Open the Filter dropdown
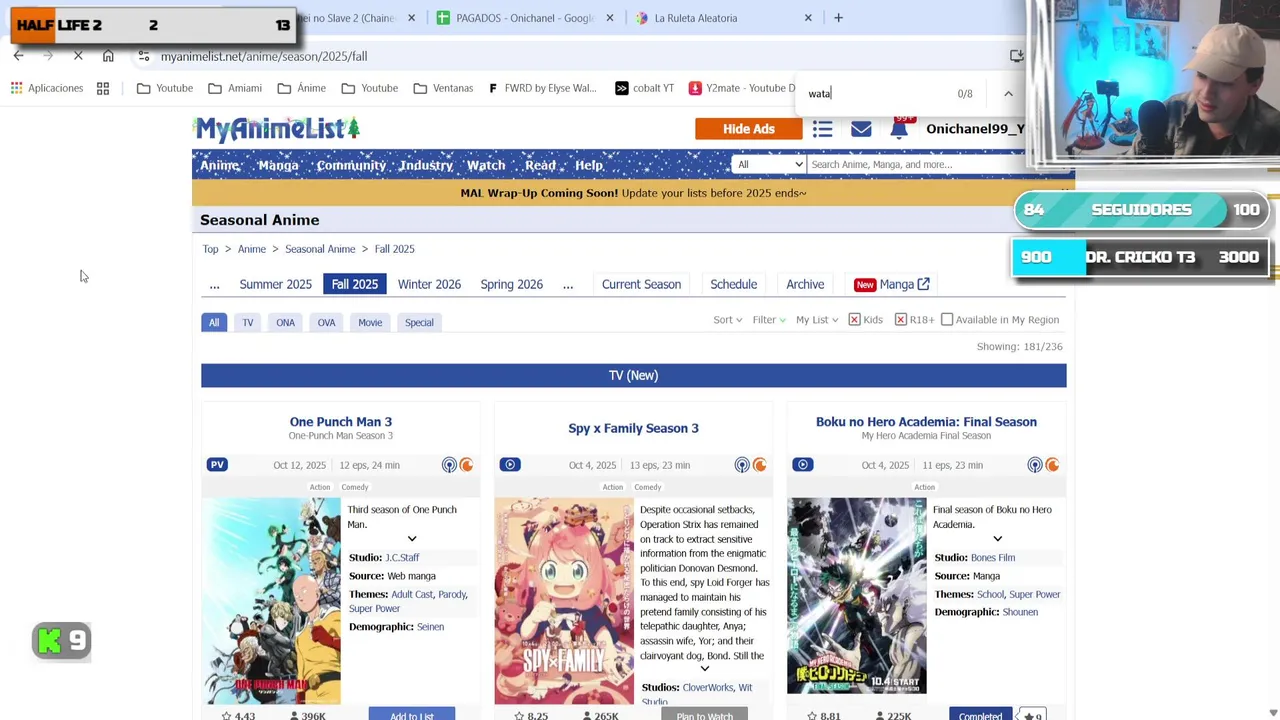1280x720 pixels. point(769,320)
